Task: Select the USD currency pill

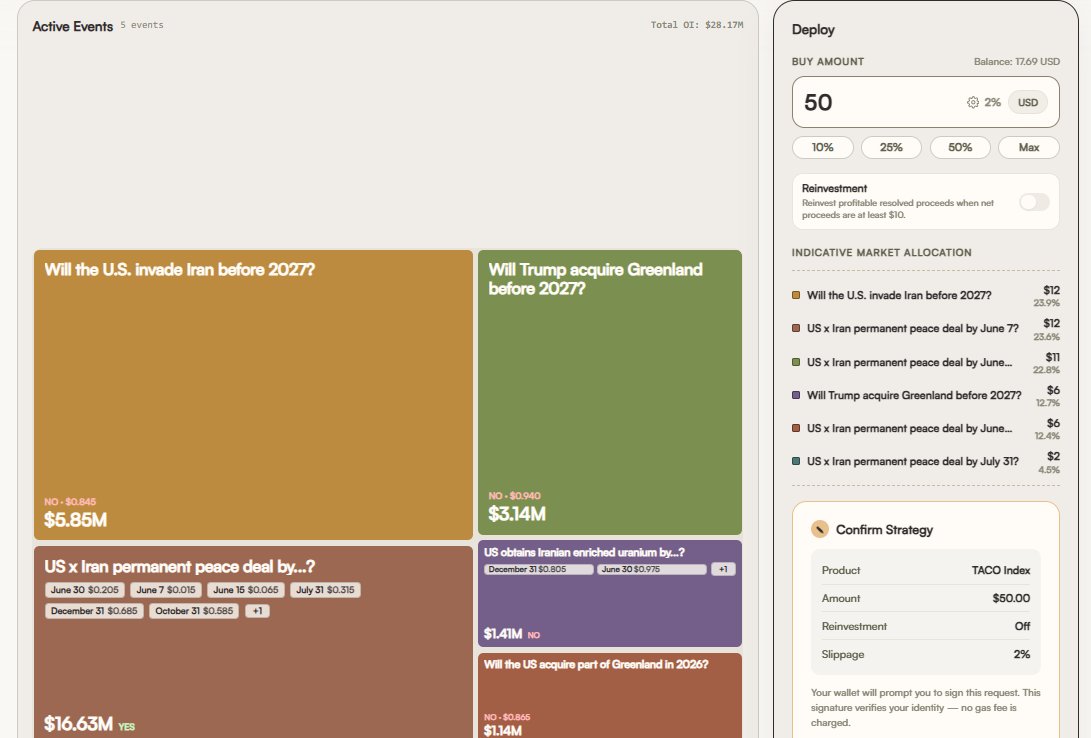Action: [1028, 102]
